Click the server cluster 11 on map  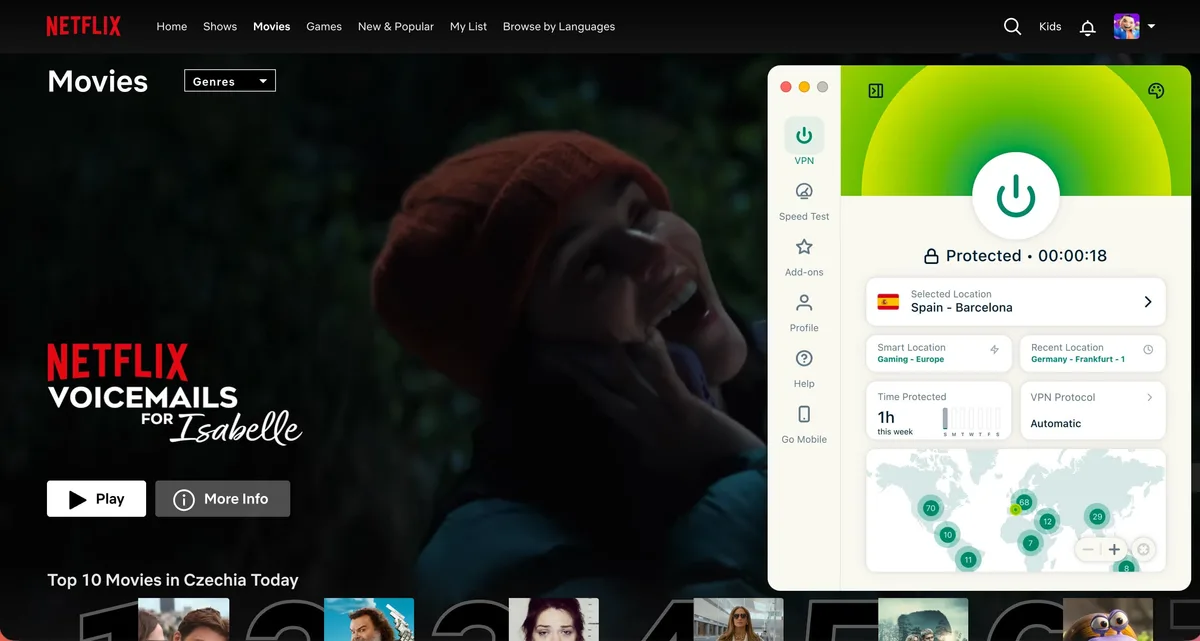[968, 560]
